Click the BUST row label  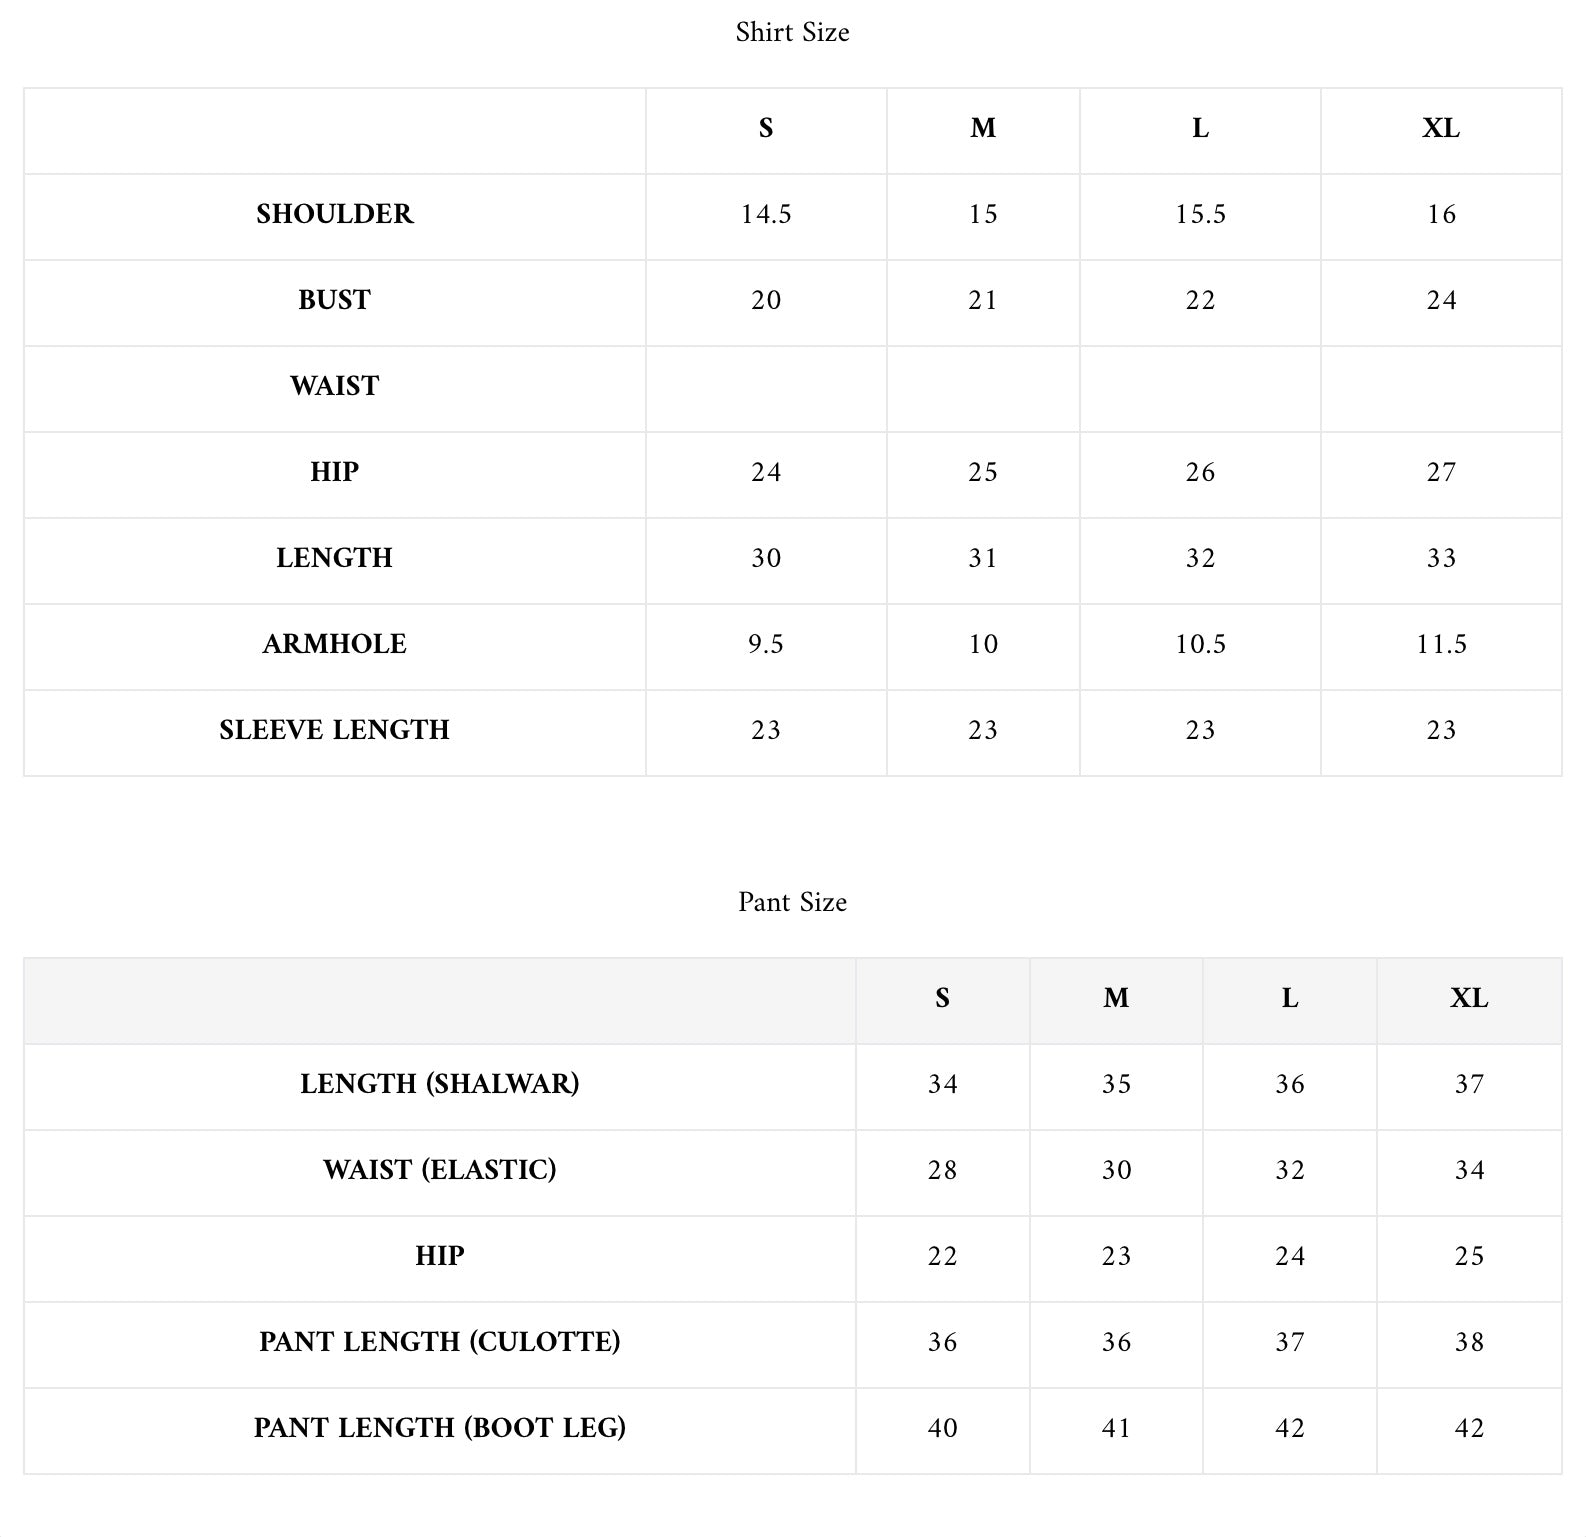pos(334,300)
